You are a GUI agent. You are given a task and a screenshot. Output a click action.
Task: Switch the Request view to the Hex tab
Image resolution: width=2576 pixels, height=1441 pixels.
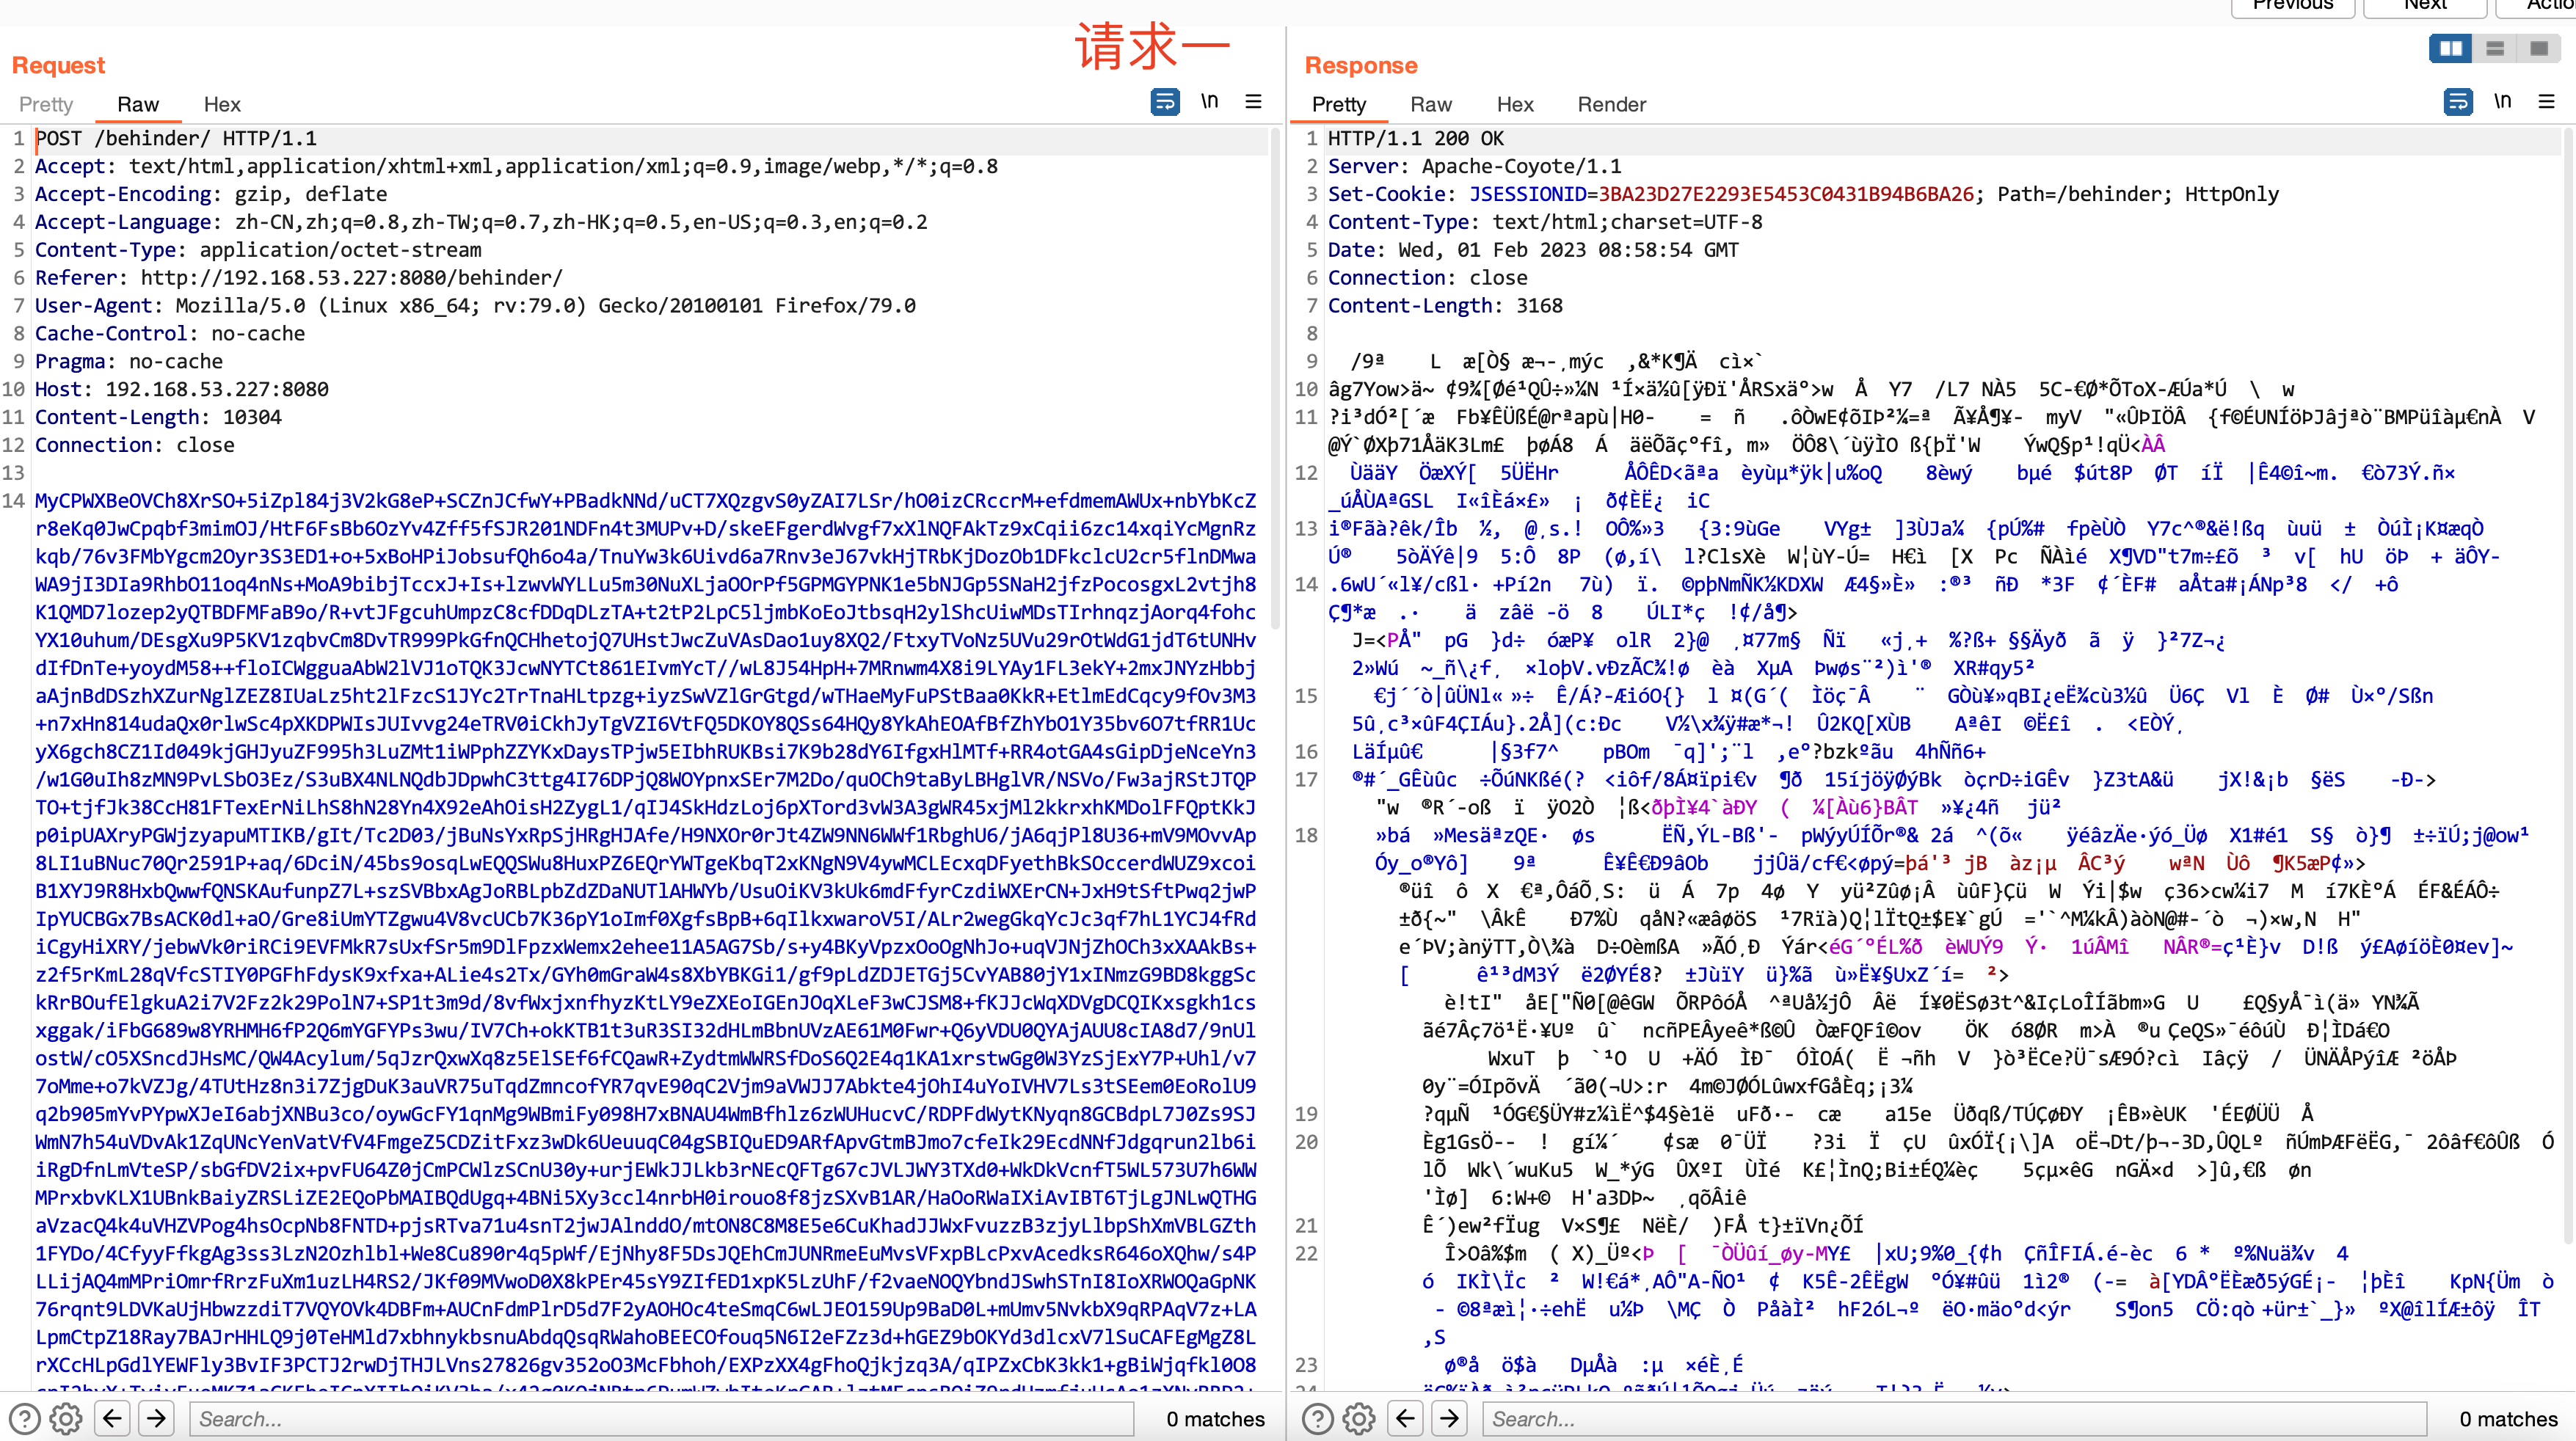pyautogui.click(x=222, y=104)
